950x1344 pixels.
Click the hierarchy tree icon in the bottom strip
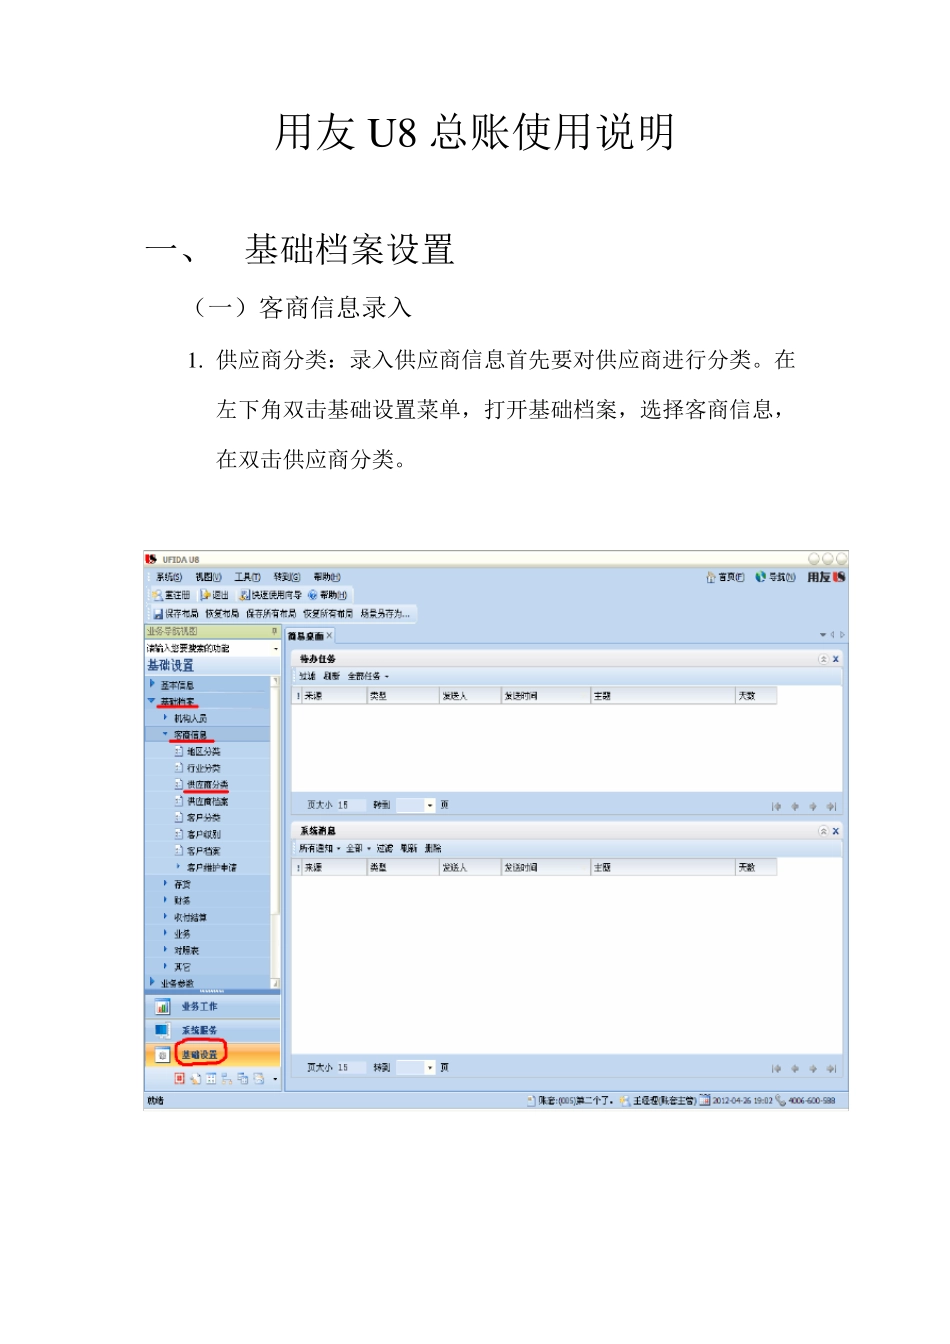click(227, 1078)
